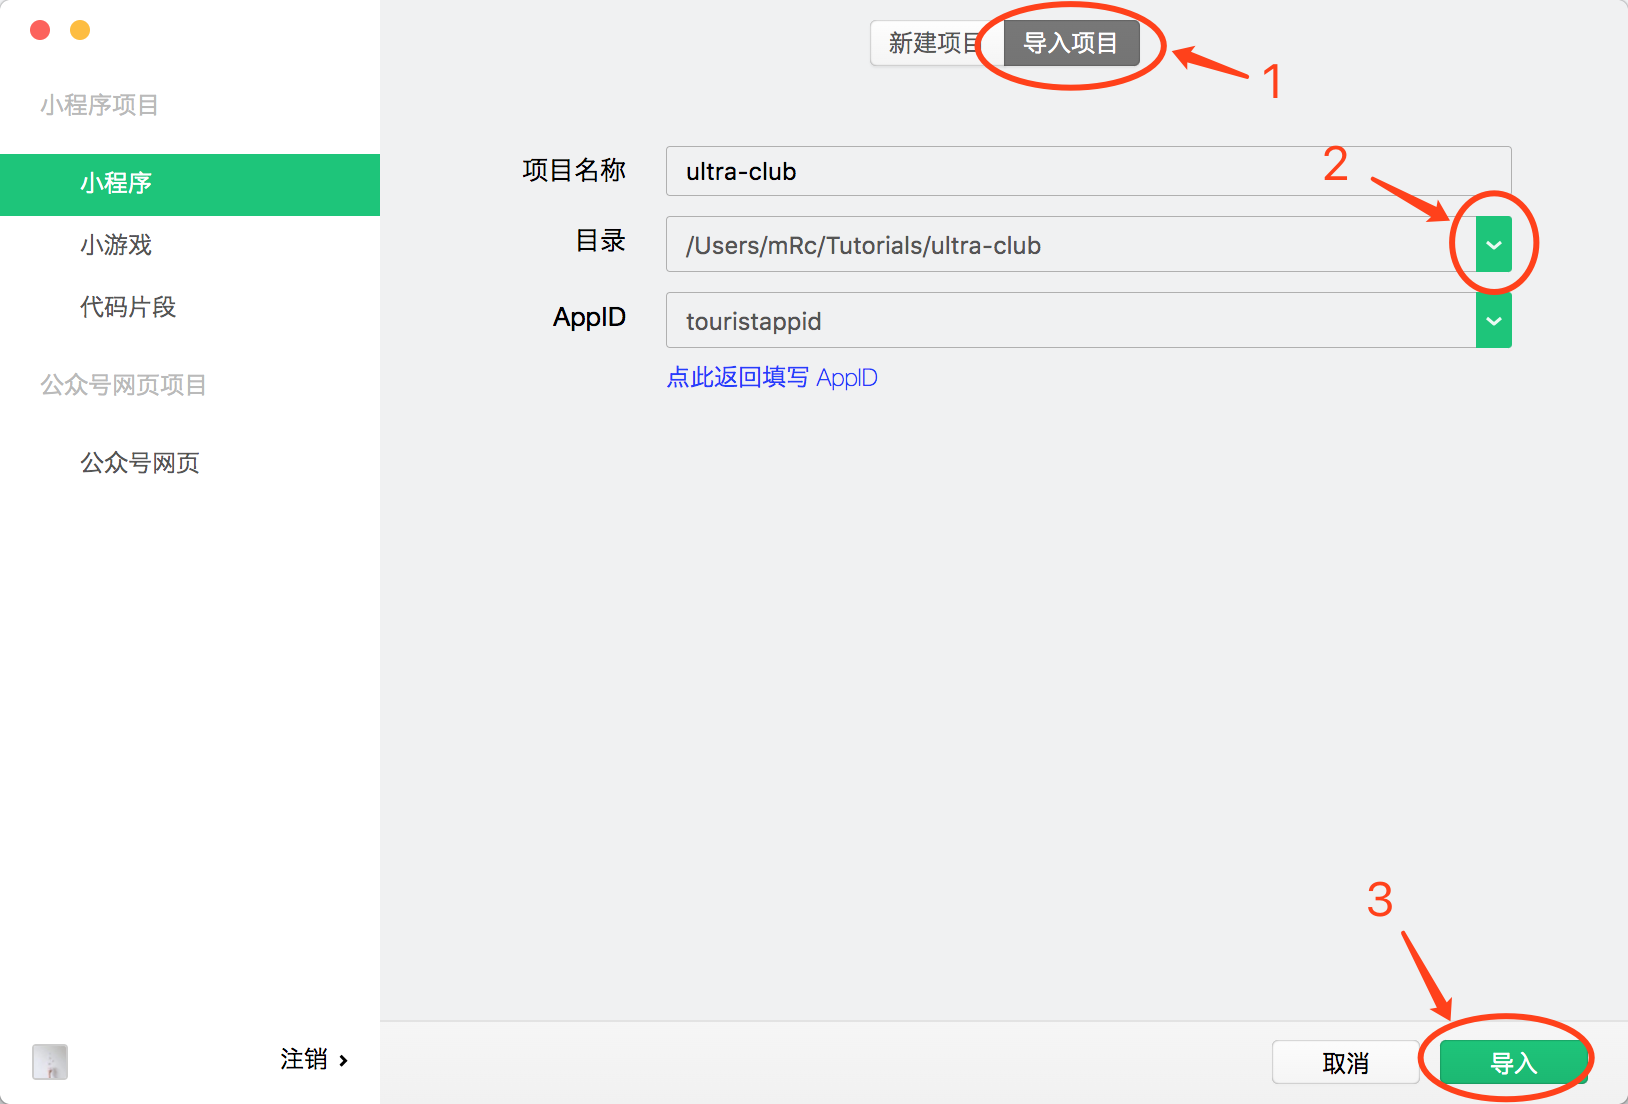Click the 点此返回填写 AppID link
The height and width of the screenshot is (1104, 1628).
(x=772, y=377)
